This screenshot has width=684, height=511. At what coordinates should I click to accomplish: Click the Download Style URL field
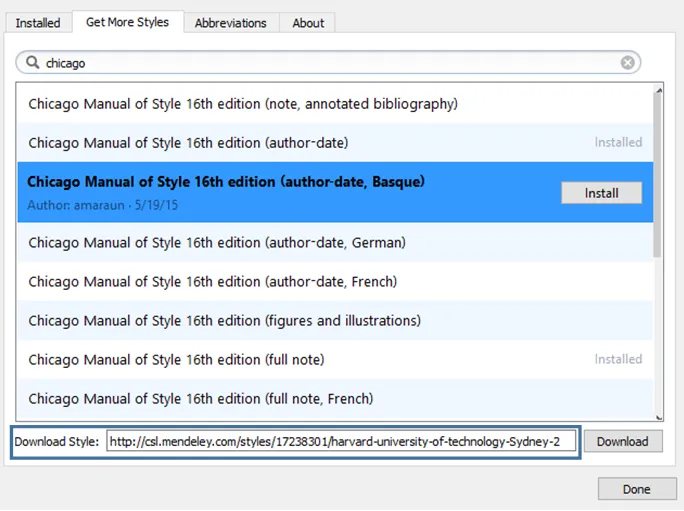coord(341,442)
